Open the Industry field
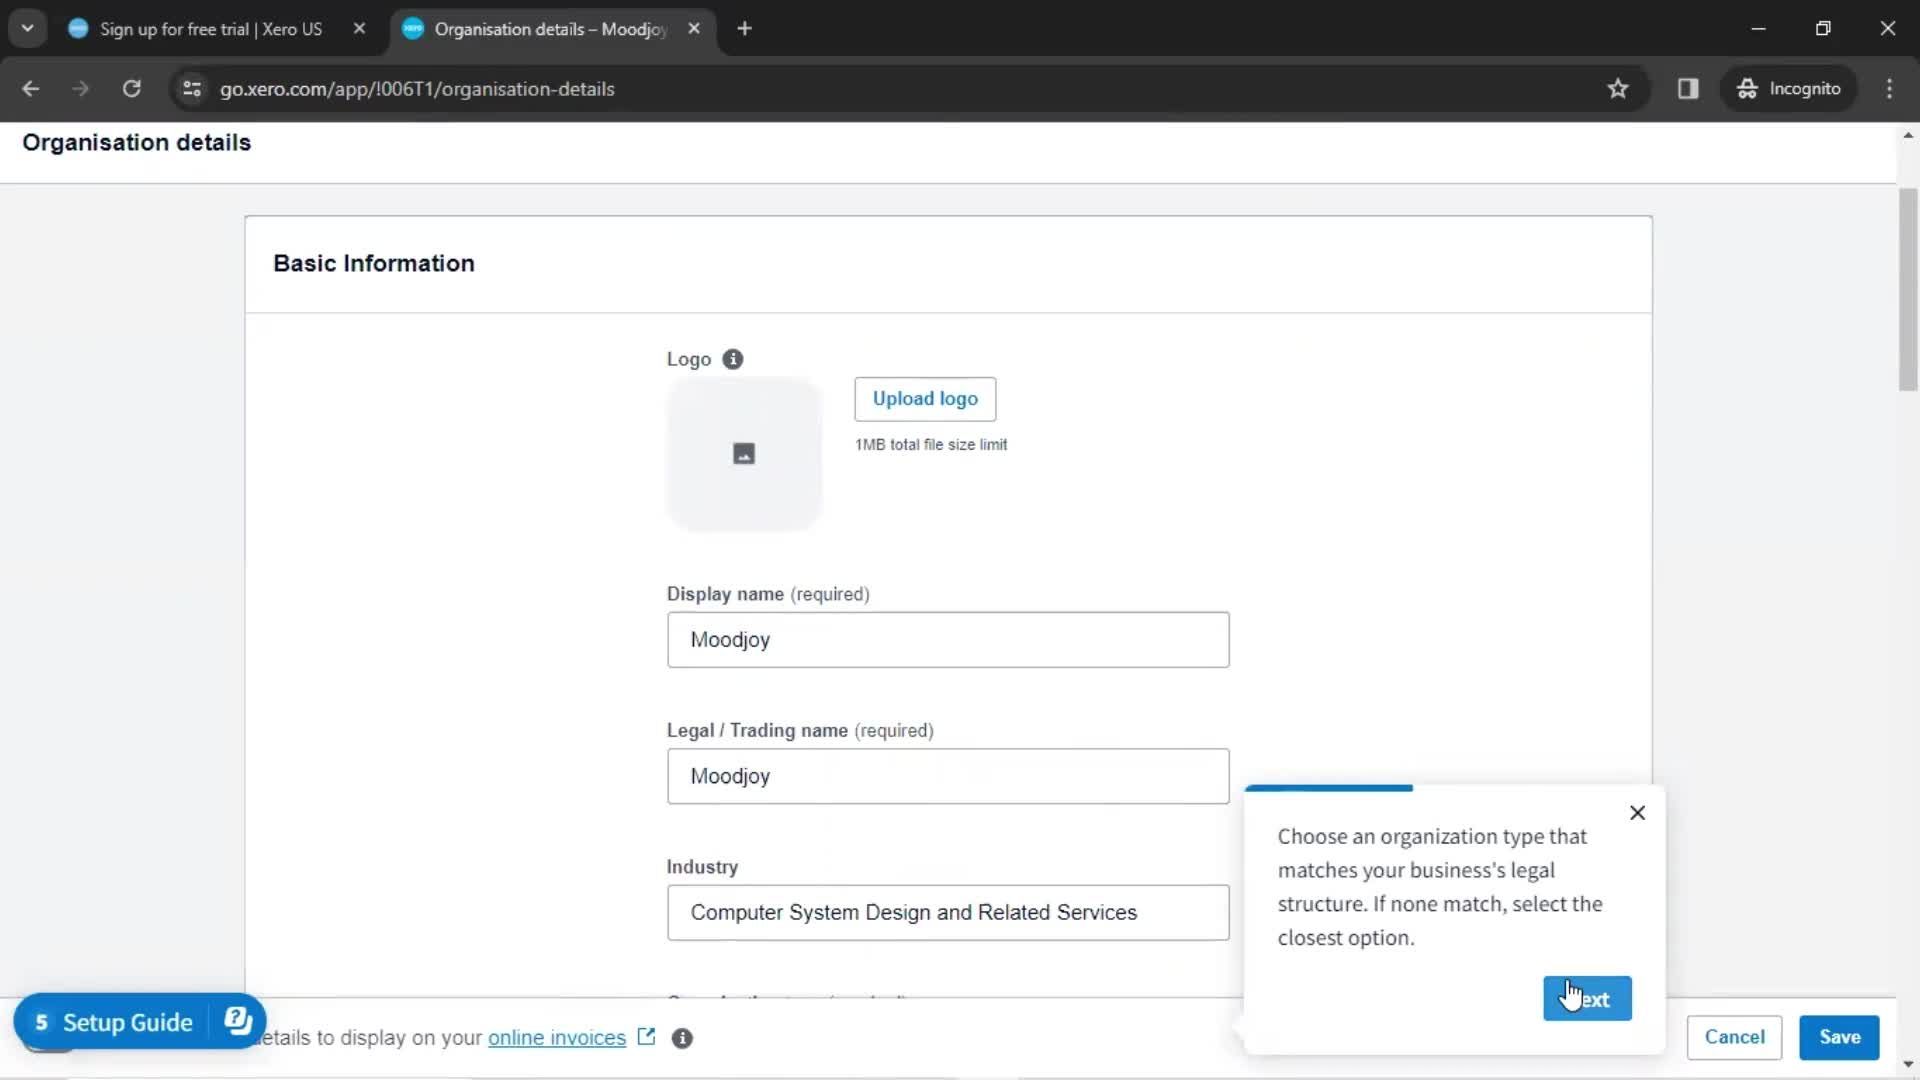Screen dimensions: 1920x1080 coord(948,912)
